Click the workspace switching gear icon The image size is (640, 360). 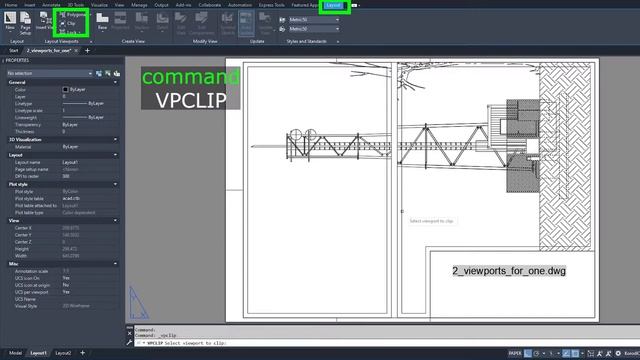pos(618,353)
